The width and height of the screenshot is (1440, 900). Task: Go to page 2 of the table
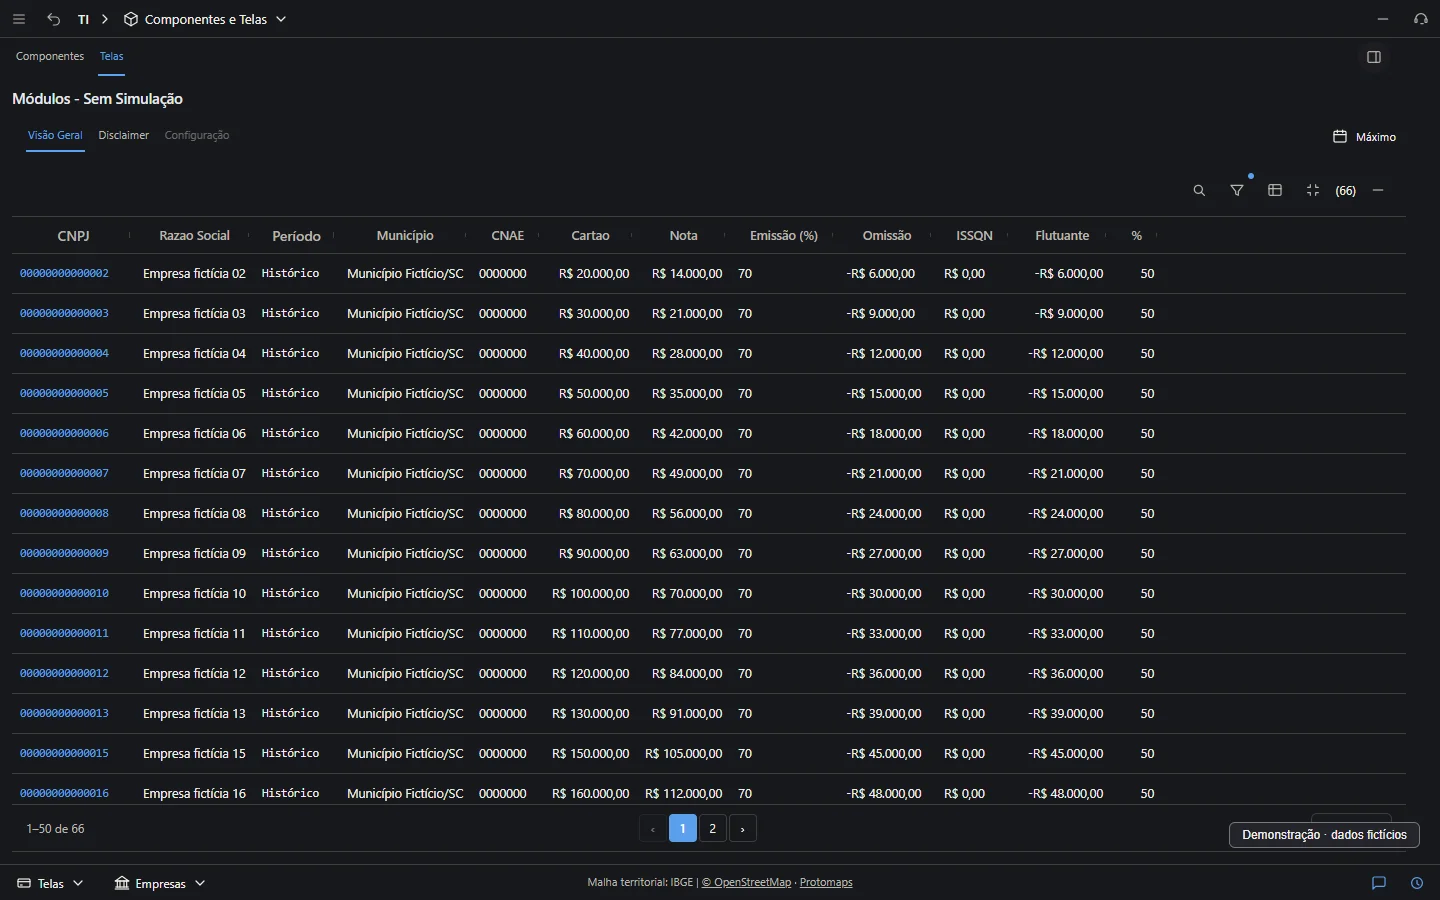(713, 828)
